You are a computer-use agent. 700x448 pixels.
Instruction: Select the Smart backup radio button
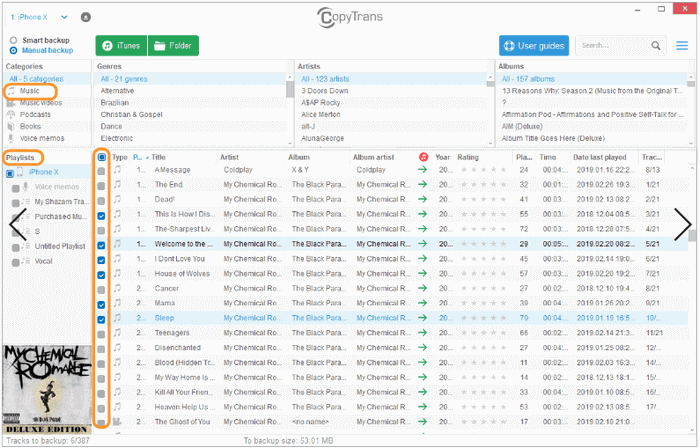[x=13, y=40]
